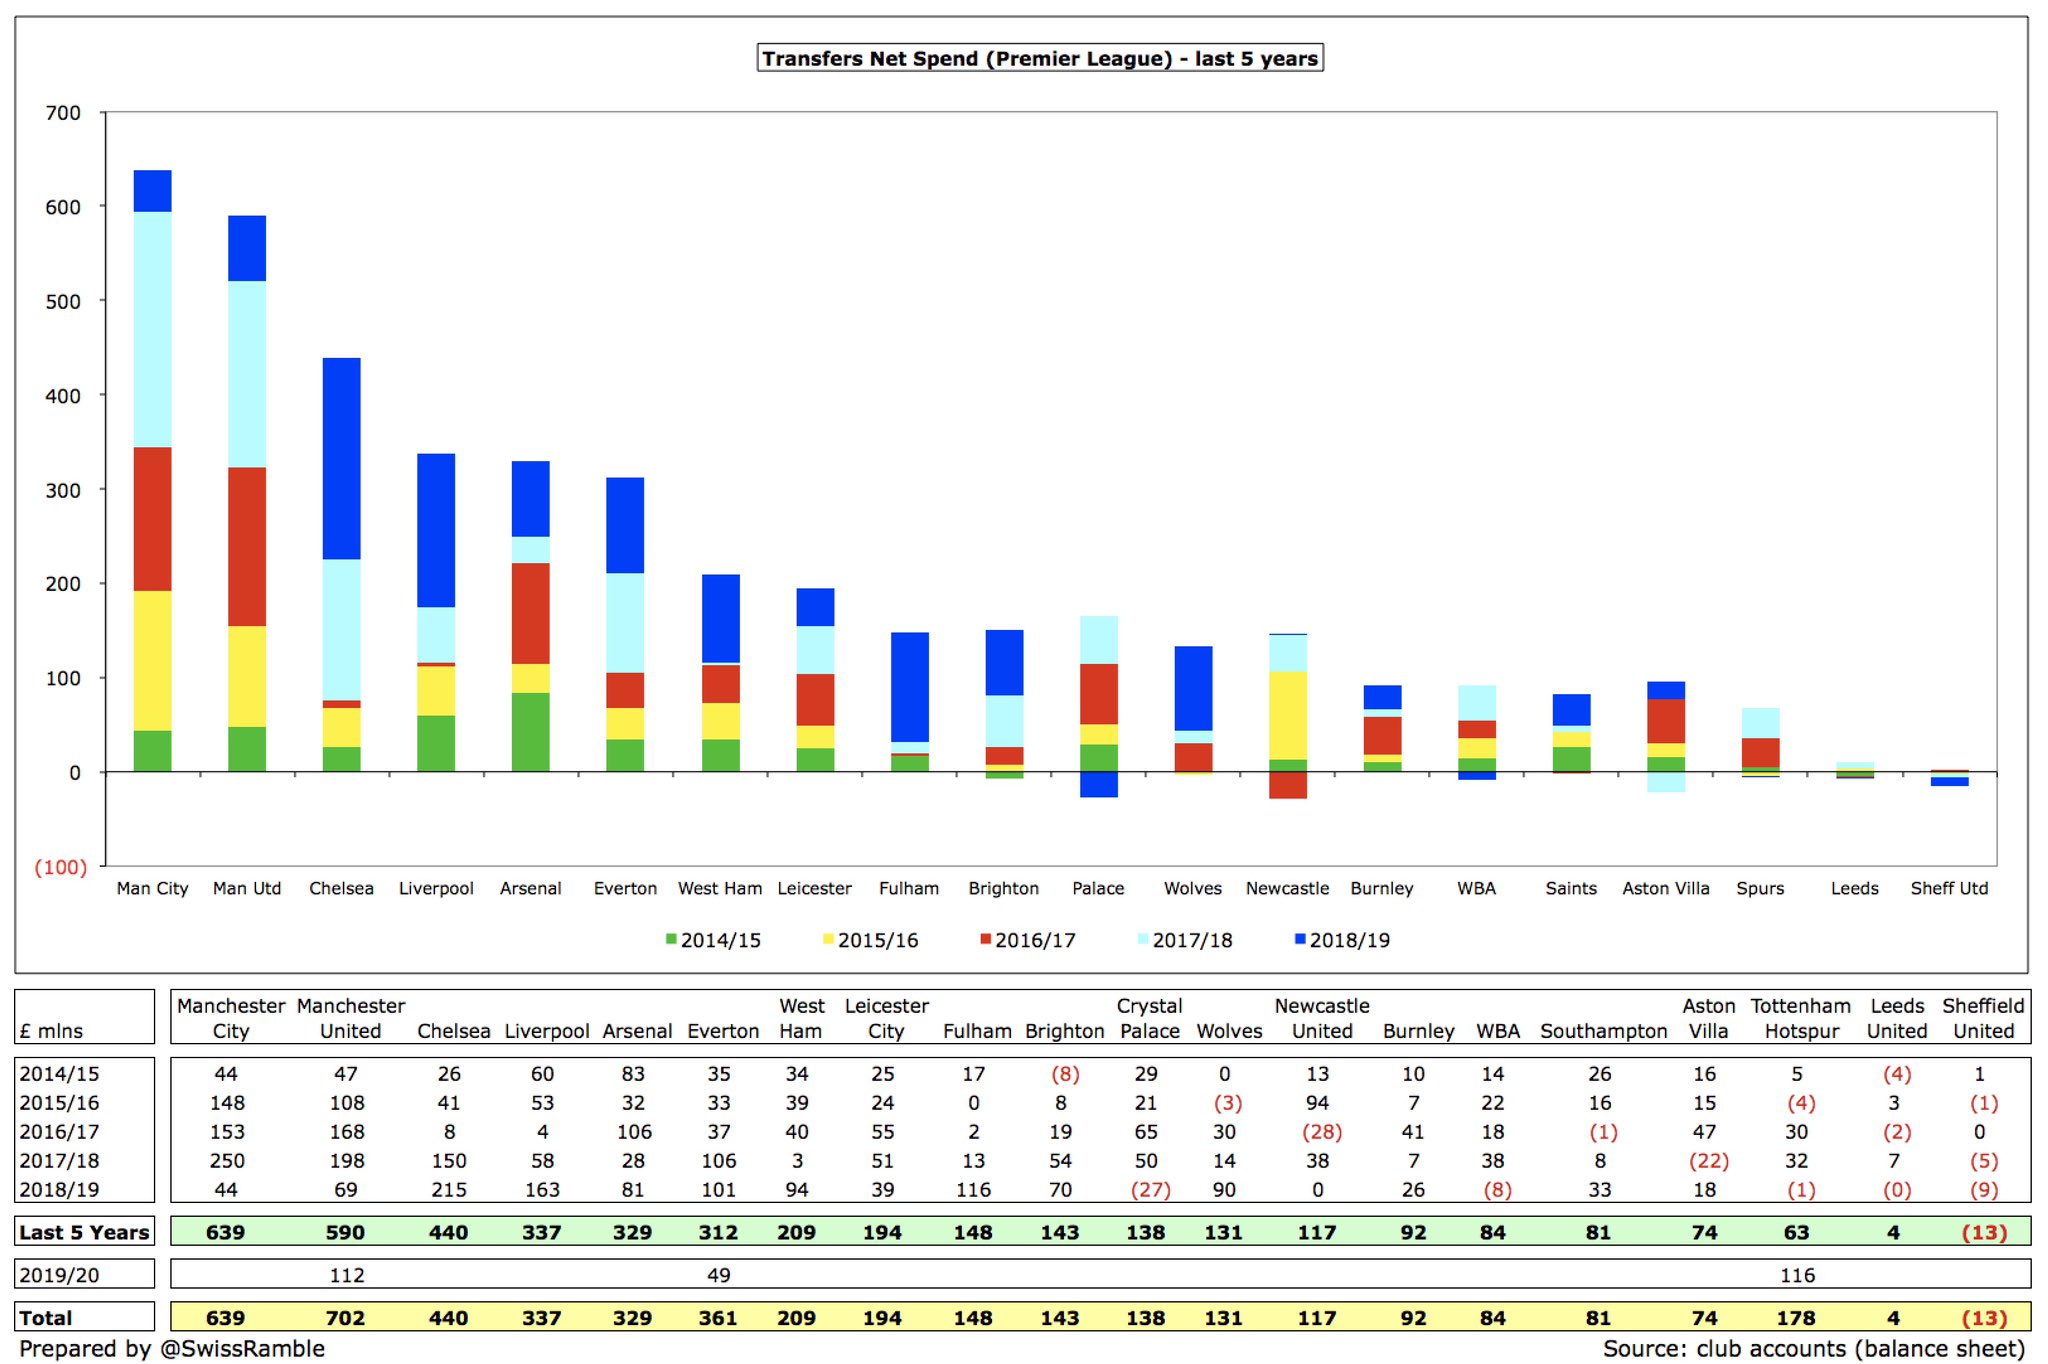Click Everton's Total value 361
2048x1364 pixels.
pyautogui.click(x=718, y=1318)
